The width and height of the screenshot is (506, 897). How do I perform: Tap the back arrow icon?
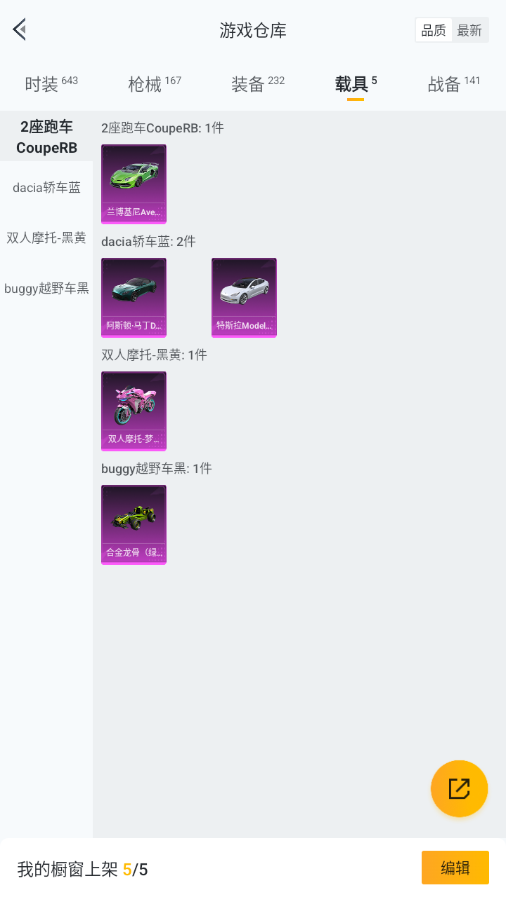tap(20, 29)
